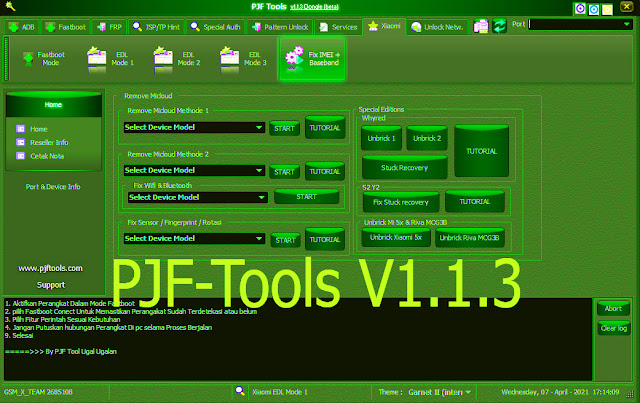Select the Xiaomi tab
The height and width of the screenshot is (403, 640).
point(384,27)
